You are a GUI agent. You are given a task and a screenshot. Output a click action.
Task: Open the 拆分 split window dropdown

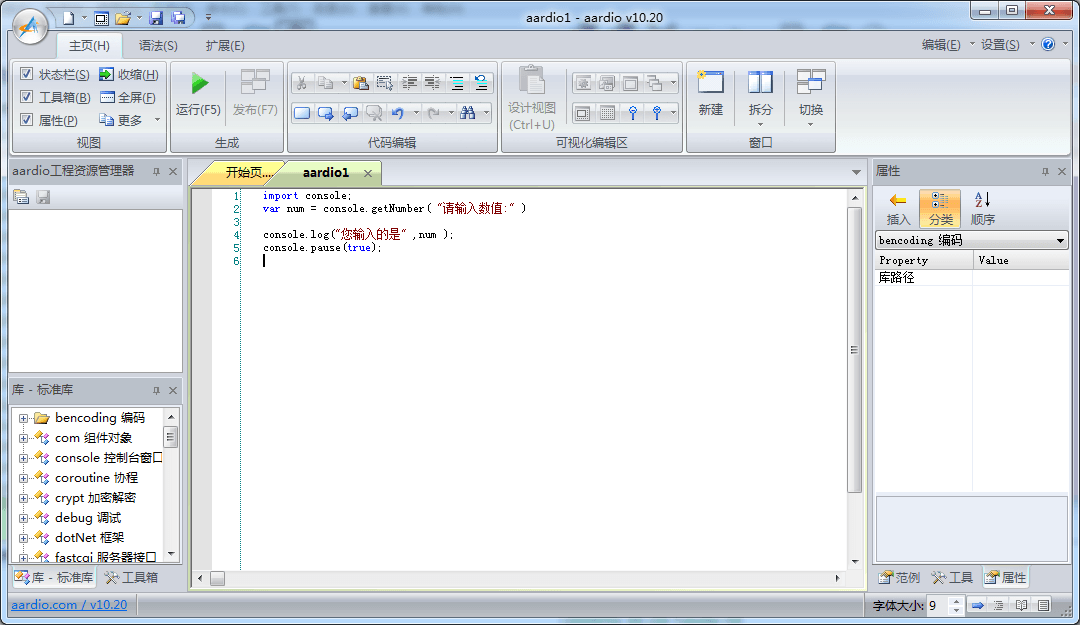point(760,124)
